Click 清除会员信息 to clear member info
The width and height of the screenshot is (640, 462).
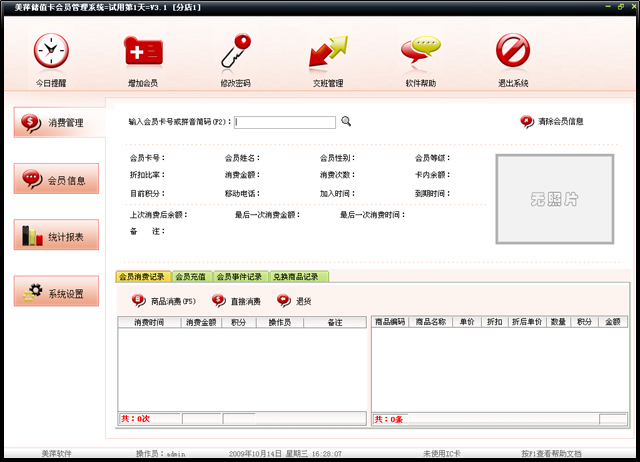[x=551, y=122]
